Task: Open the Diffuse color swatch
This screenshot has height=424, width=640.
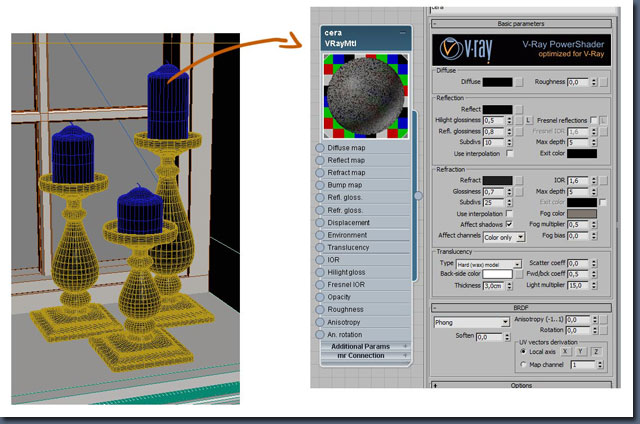Action: pyautogui.click(x=498, y=82)
